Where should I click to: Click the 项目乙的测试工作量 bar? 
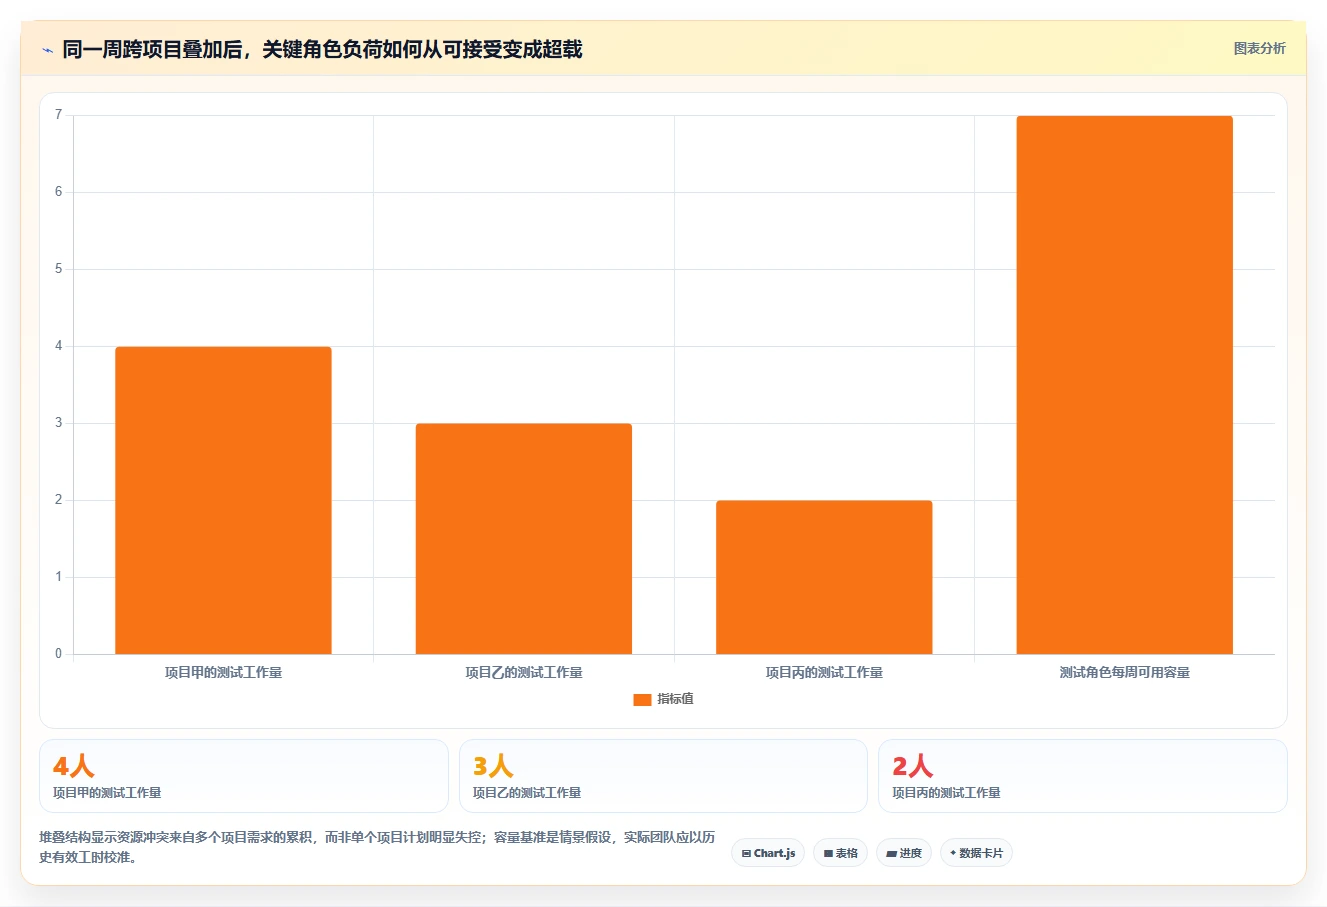pyautogui.click(x=524, y=539)
